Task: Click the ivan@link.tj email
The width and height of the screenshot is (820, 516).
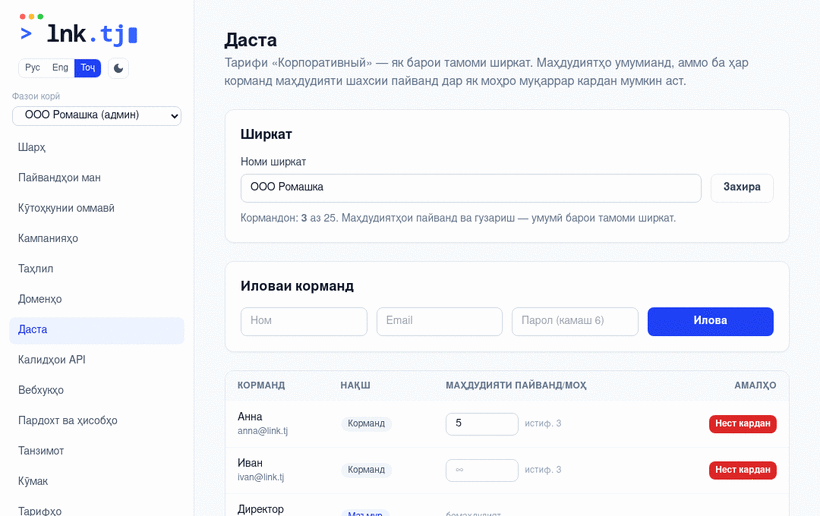Action: pyautogui.click(x=260, y=477)
